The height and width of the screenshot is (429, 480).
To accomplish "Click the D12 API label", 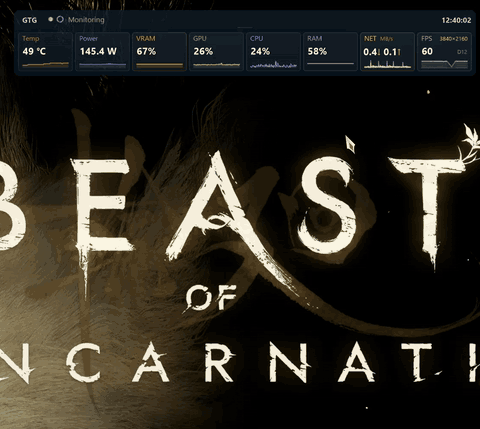I will [x=462, y=52].
